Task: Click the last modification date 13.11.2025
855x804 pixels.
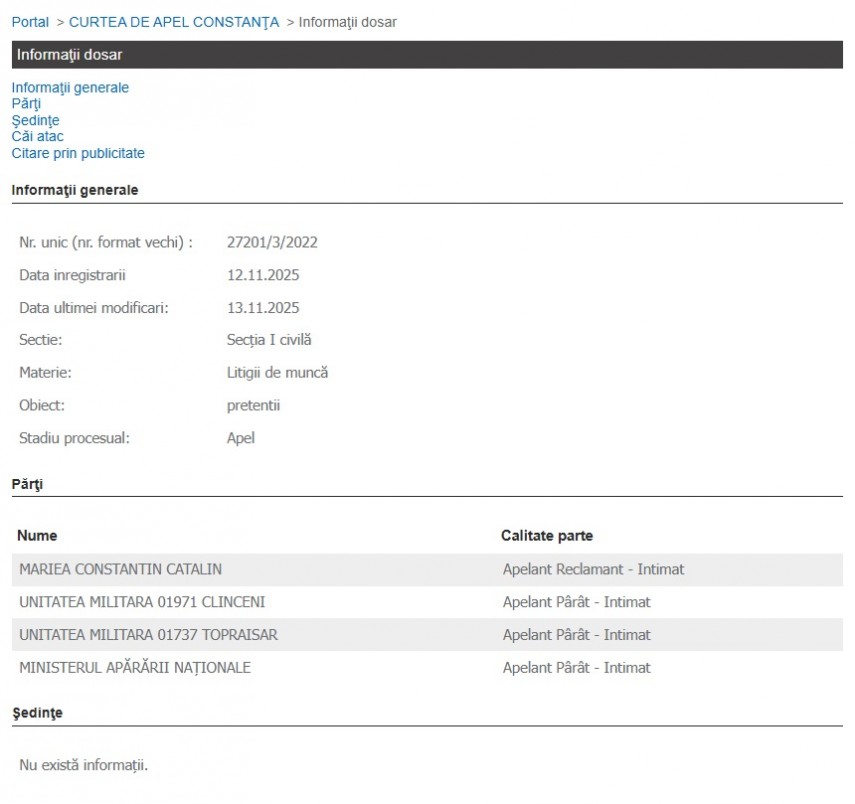Action: click(x=263, y=308)
